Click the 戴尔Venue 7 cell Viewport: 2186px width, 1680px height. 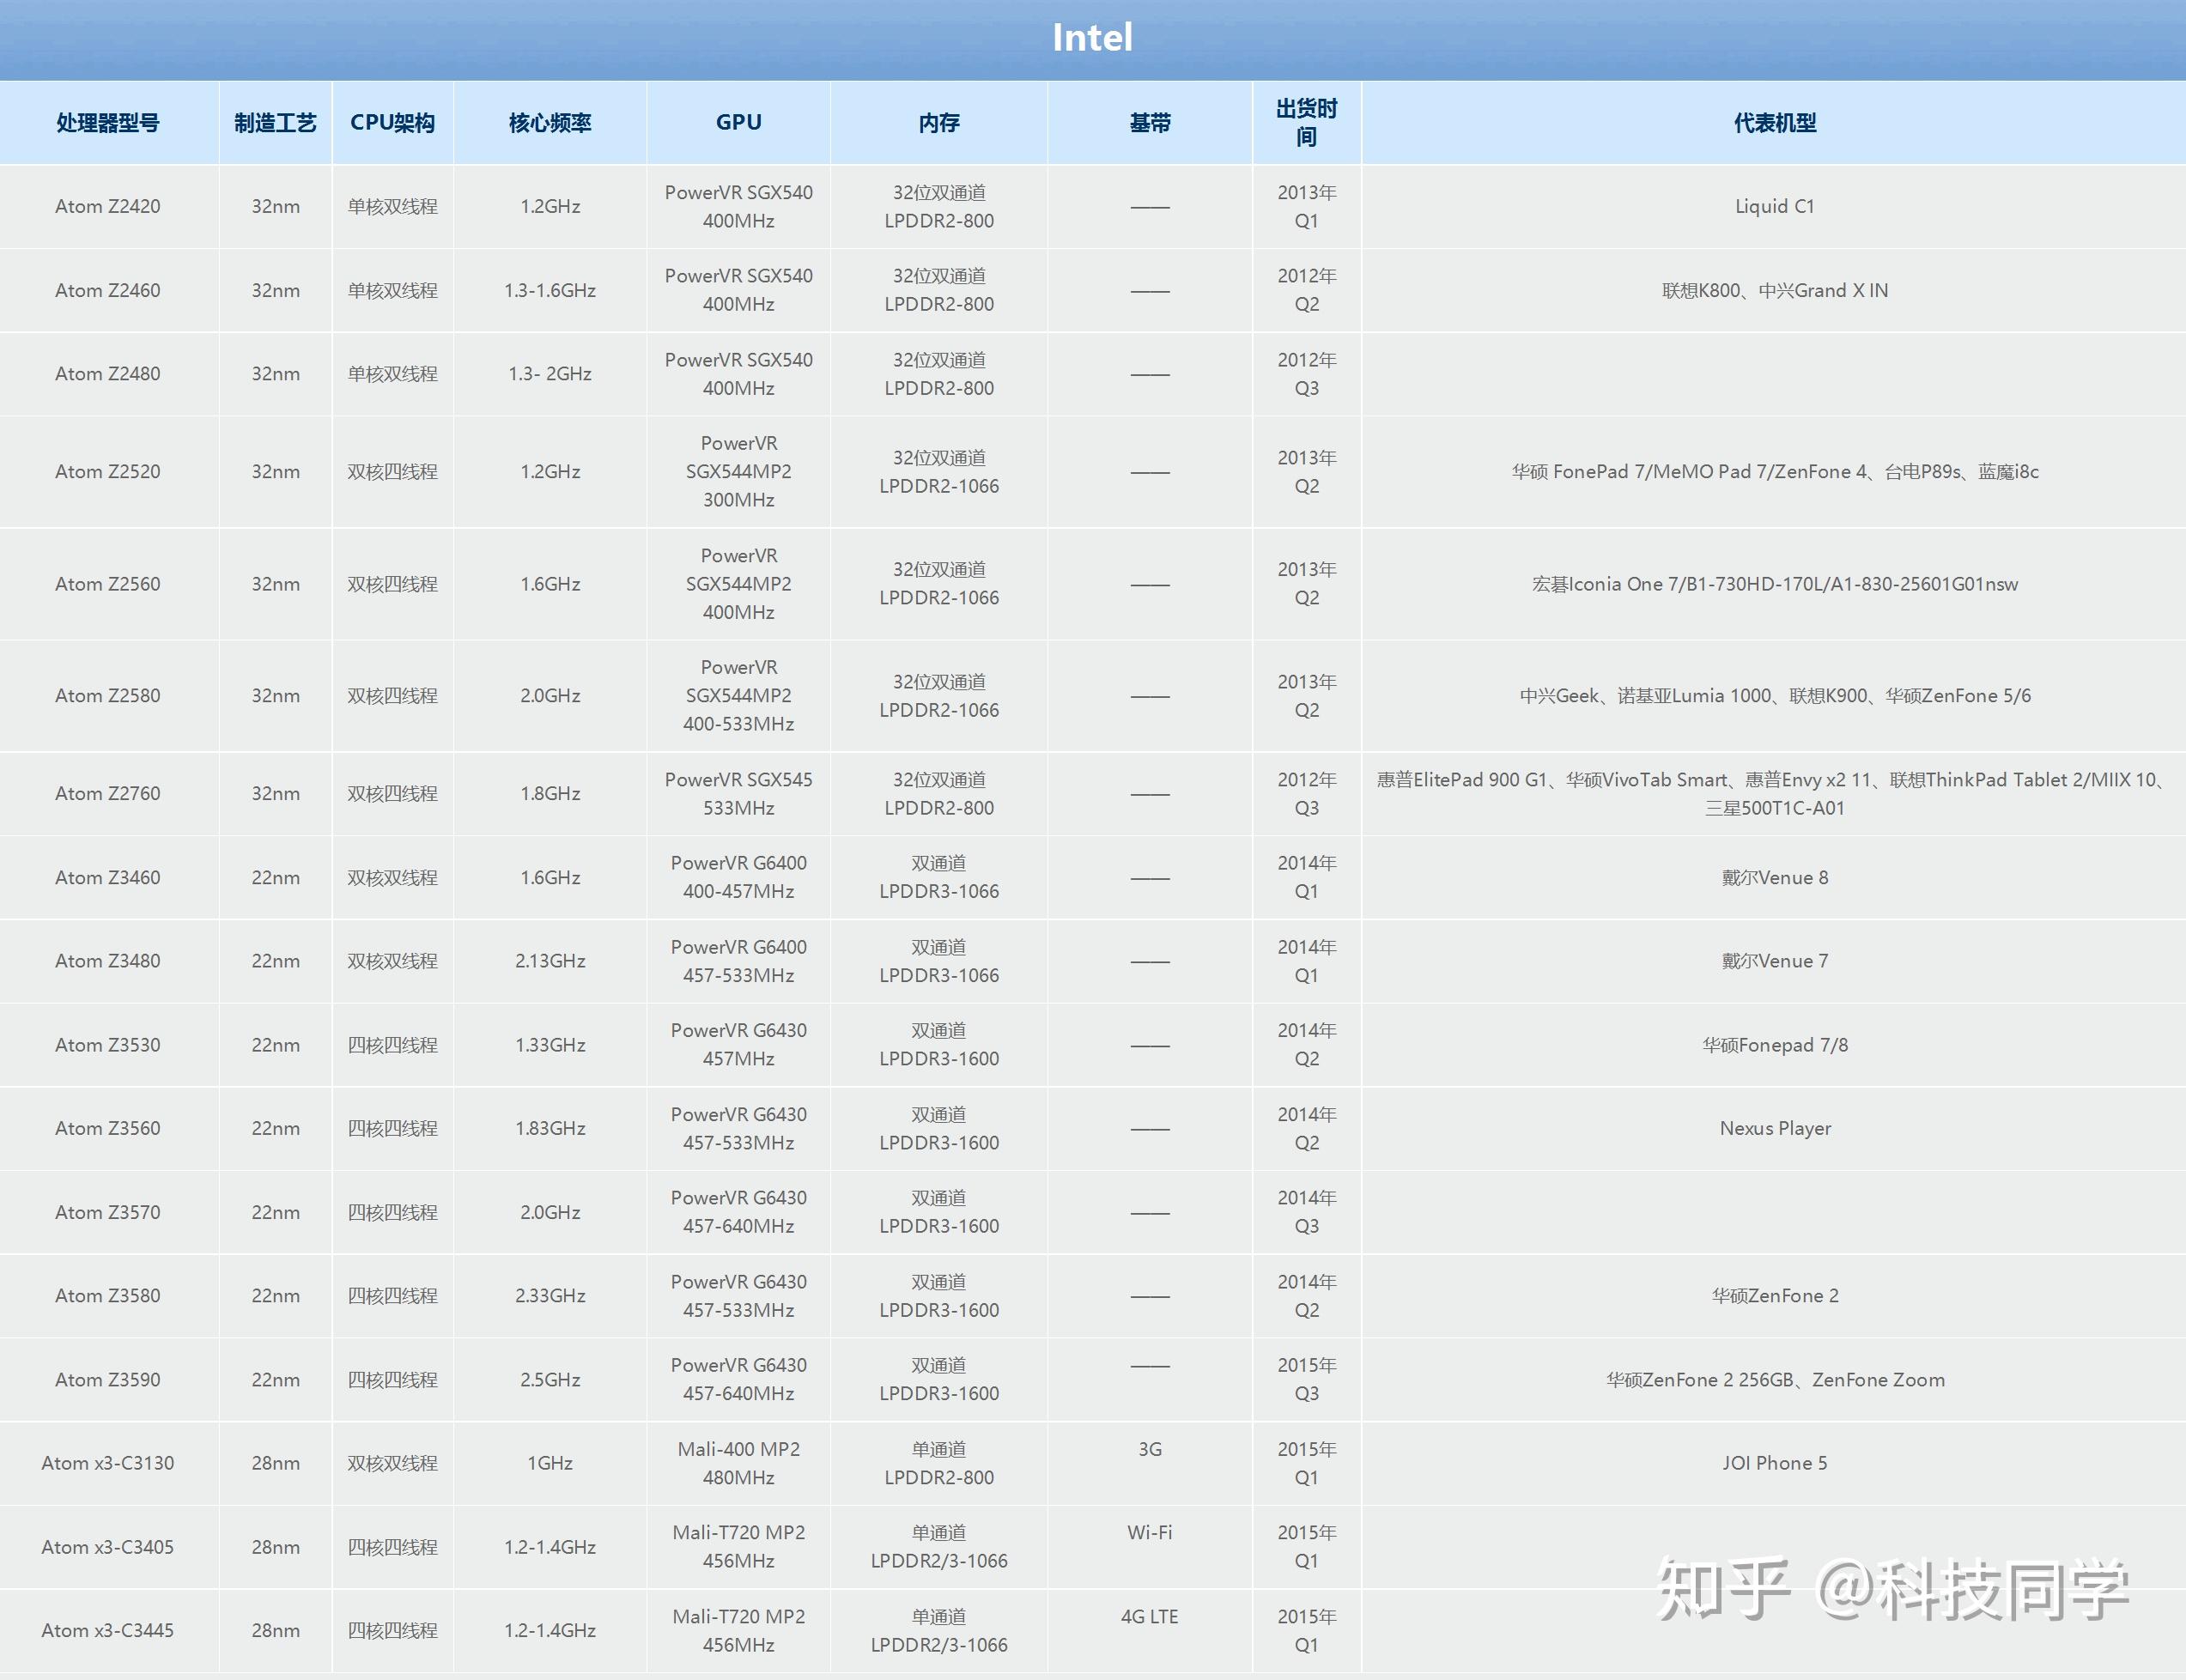coord(1774,961)
